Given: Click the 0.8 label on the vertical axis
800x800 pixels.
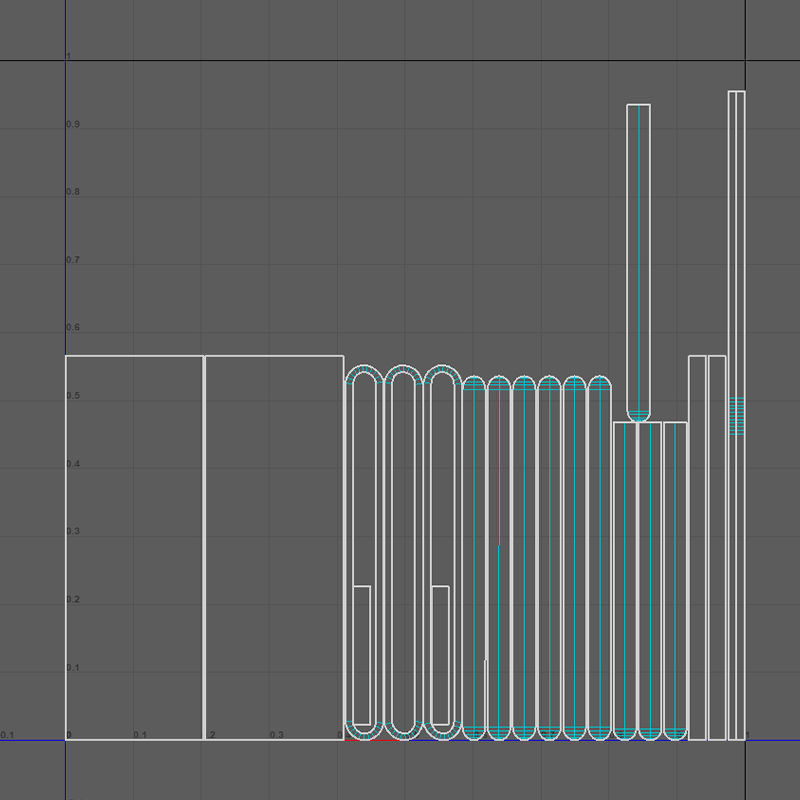Looking at the screenshot, I should 73,192.
